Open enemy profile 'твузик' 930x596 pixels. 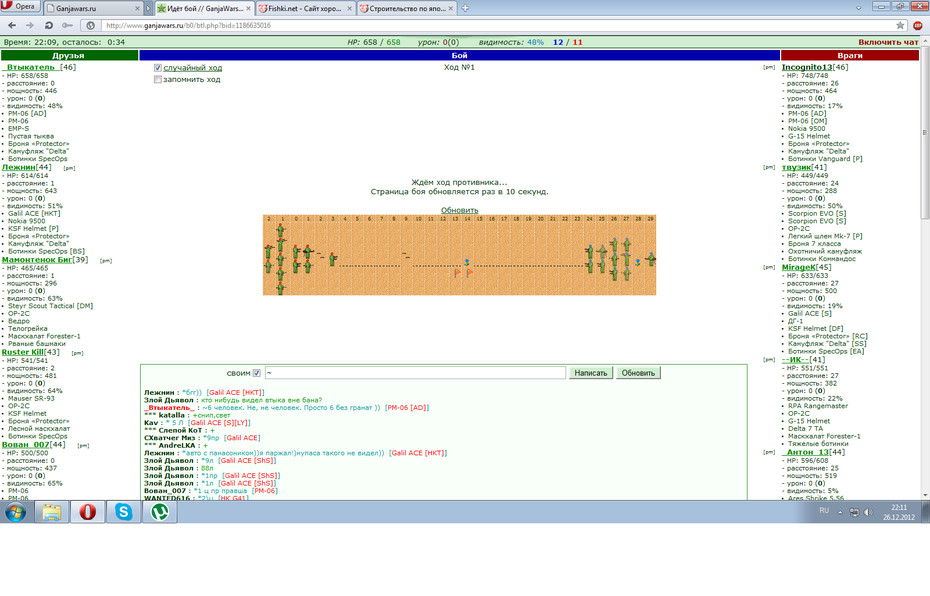(796, 167)
